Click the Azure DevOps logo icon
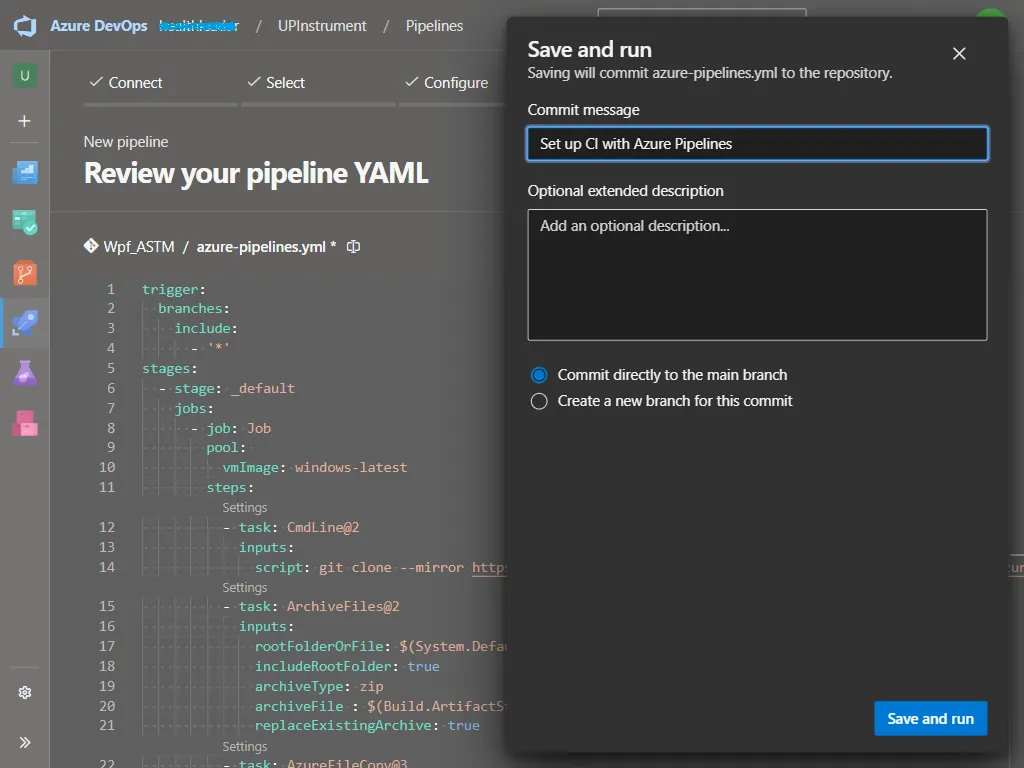This screenshot has height=768, width=1024. point(25,26)
